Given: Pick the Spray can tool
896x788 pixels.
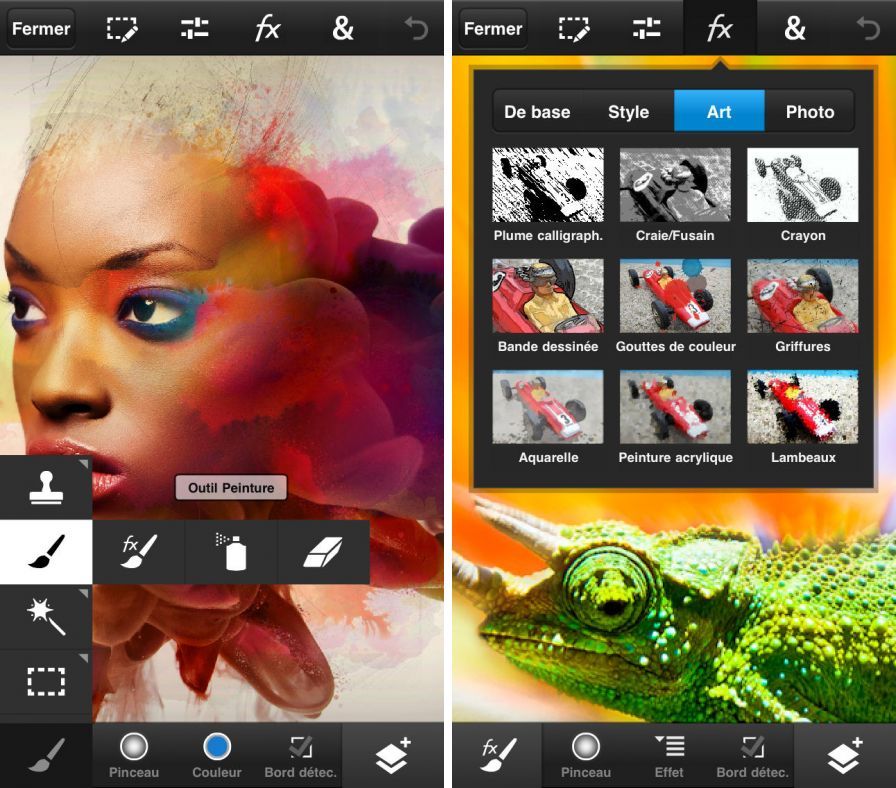Looking at the screenshot, I should [231, 551].
